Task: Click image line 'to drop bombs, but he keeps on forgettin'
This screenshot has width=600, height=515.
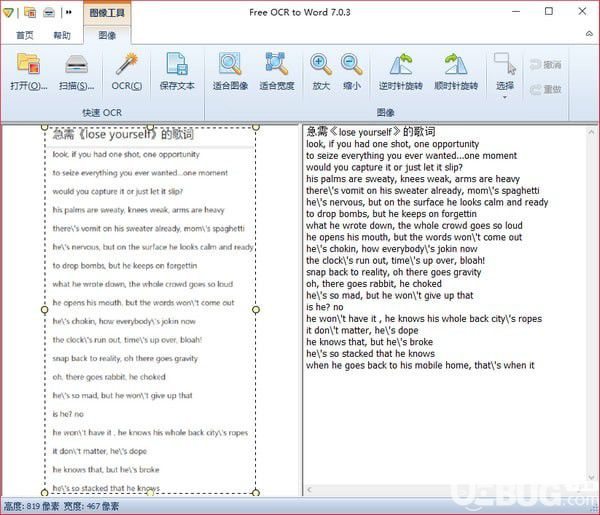Action: [x=125, y=266]
